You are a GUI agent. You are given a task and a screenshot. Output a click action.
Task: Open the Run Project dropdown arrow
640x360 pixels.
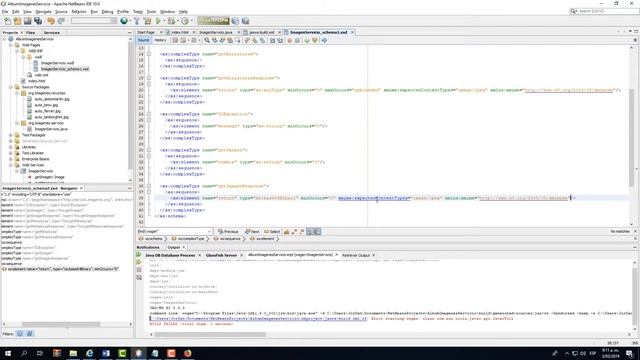164,21
